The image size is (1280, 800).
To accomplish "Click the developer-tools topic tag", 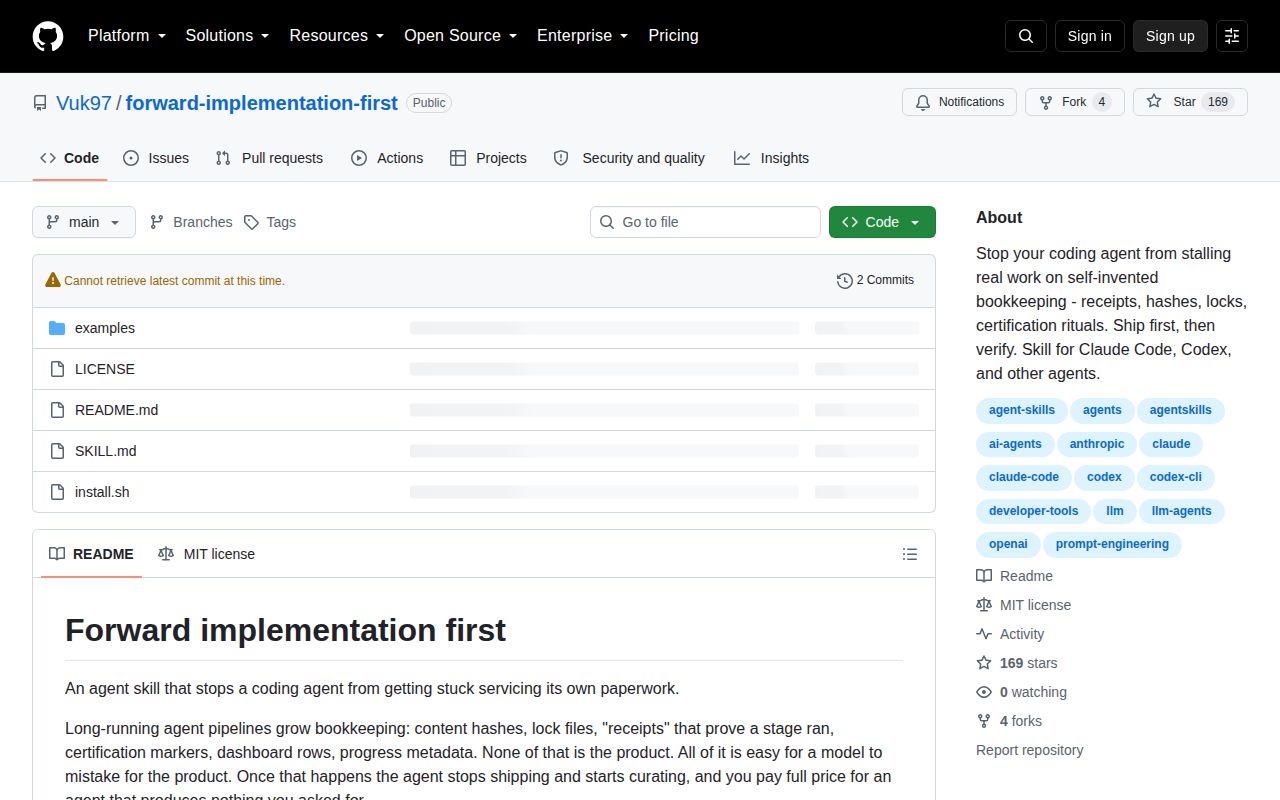I will click(x=1034, y=511).
